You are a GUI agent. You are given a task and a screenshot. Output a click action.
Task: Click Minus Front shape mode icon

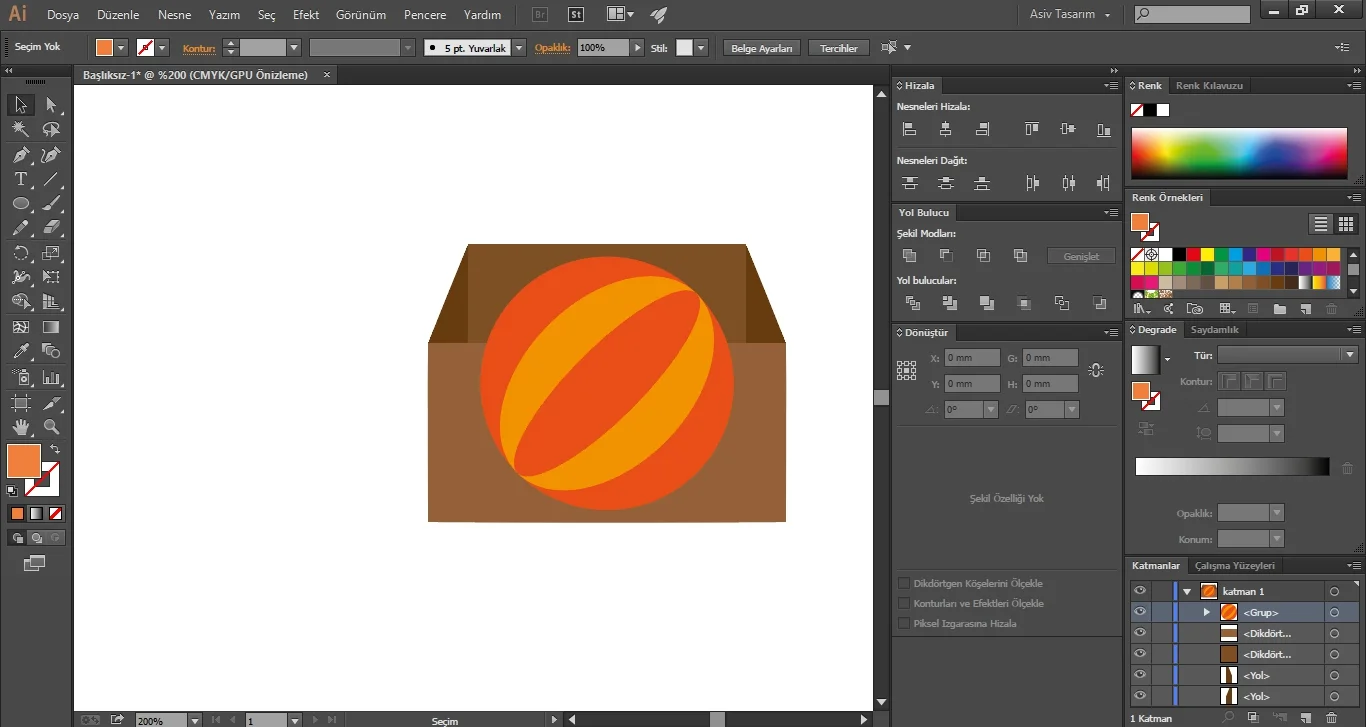pos(946,256)
